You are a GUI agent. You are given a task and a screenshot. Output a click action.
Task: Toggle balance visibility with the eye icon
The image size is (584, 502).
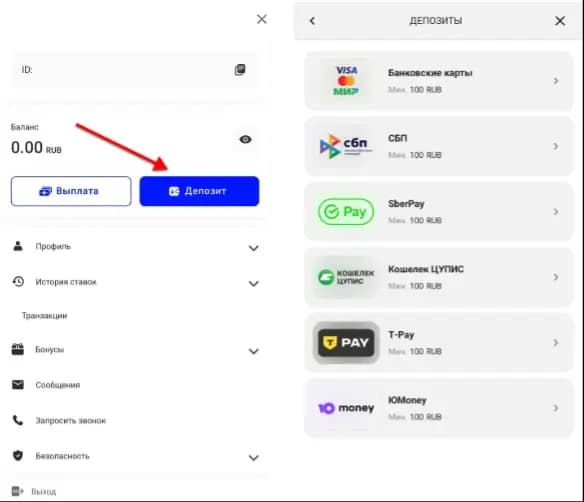pyautogui.click(x=245, y=139)
